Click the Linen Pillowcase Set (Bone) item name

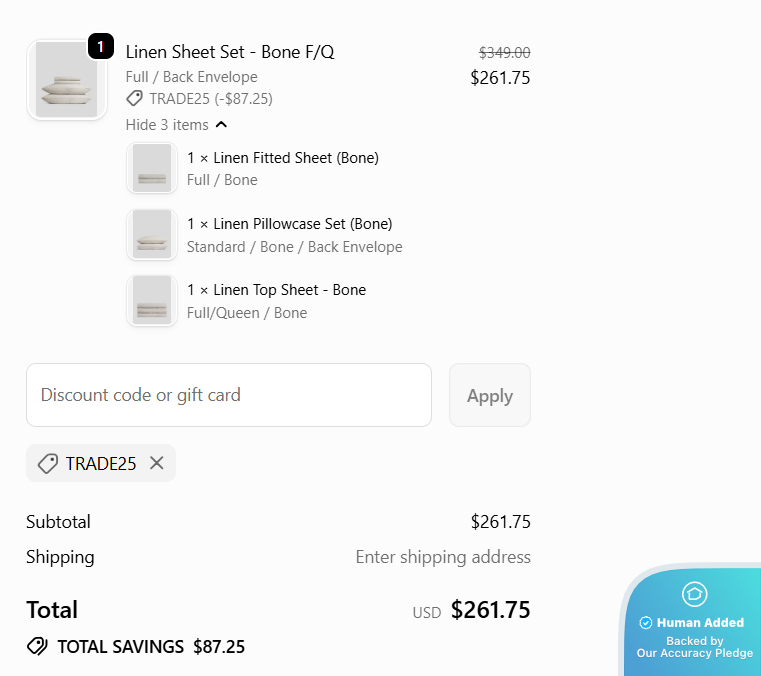pyautogui.click(x=290, y=223)
